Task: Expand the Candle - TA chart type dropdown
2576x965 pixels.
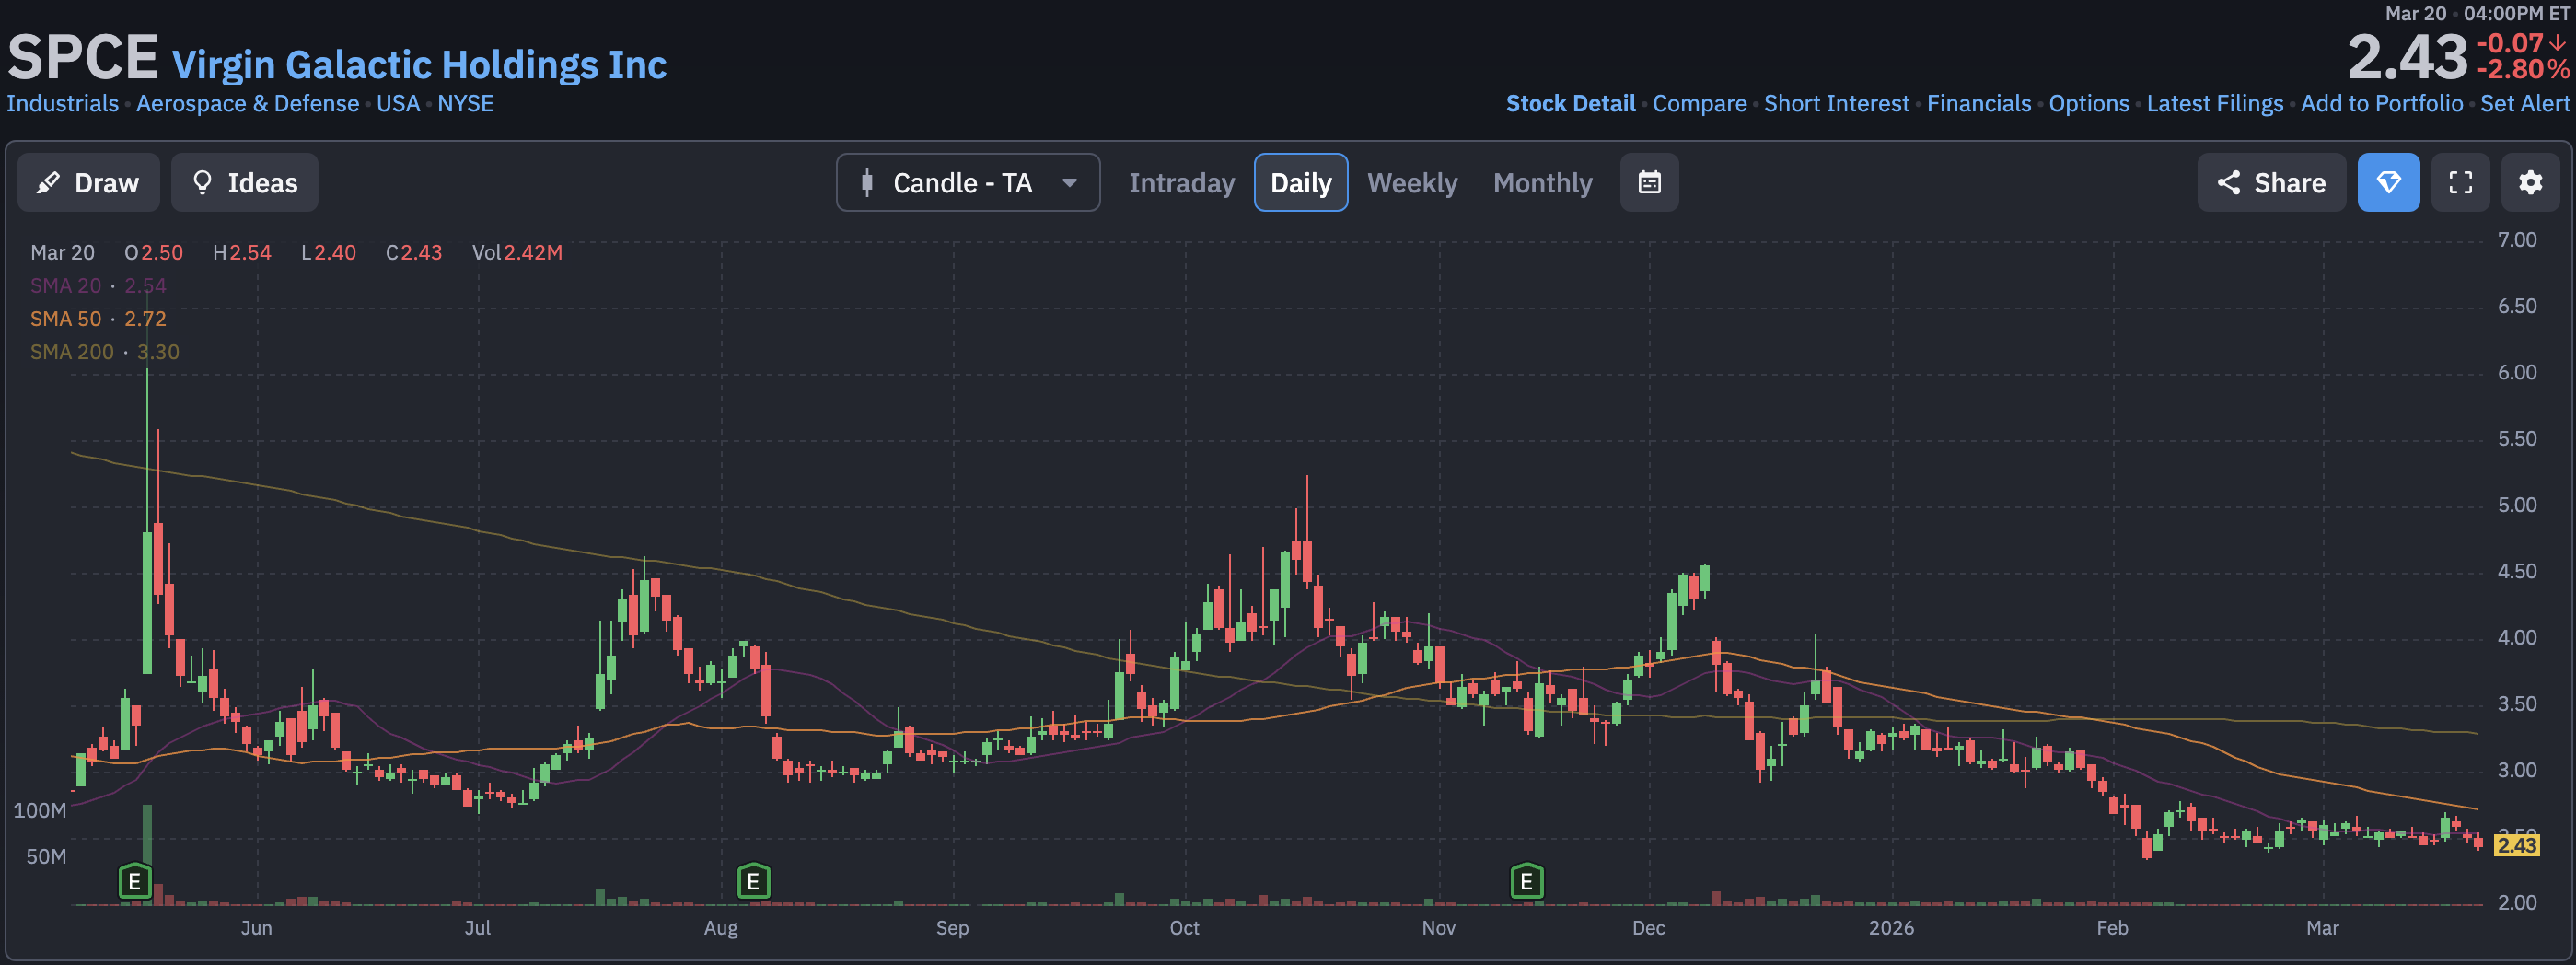Action: tap(968, 183)
